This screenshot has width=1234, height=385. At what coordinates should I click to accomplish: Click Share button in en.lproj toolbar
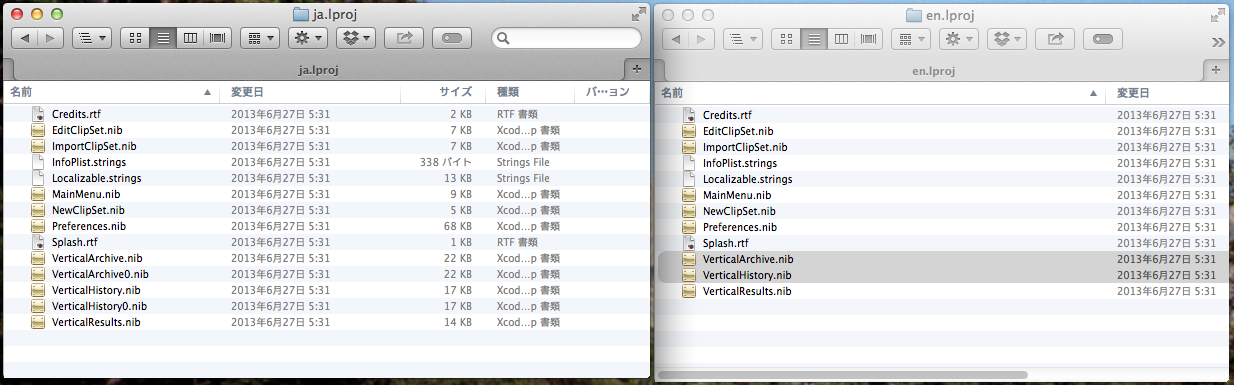[x=1055, y=39]
